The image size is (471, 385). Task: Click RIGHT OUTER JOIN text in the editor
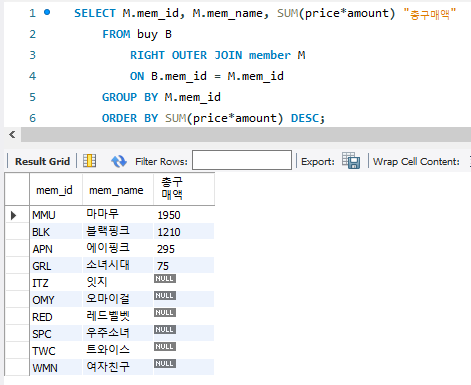pyautogui.click(x=186, y=55)
